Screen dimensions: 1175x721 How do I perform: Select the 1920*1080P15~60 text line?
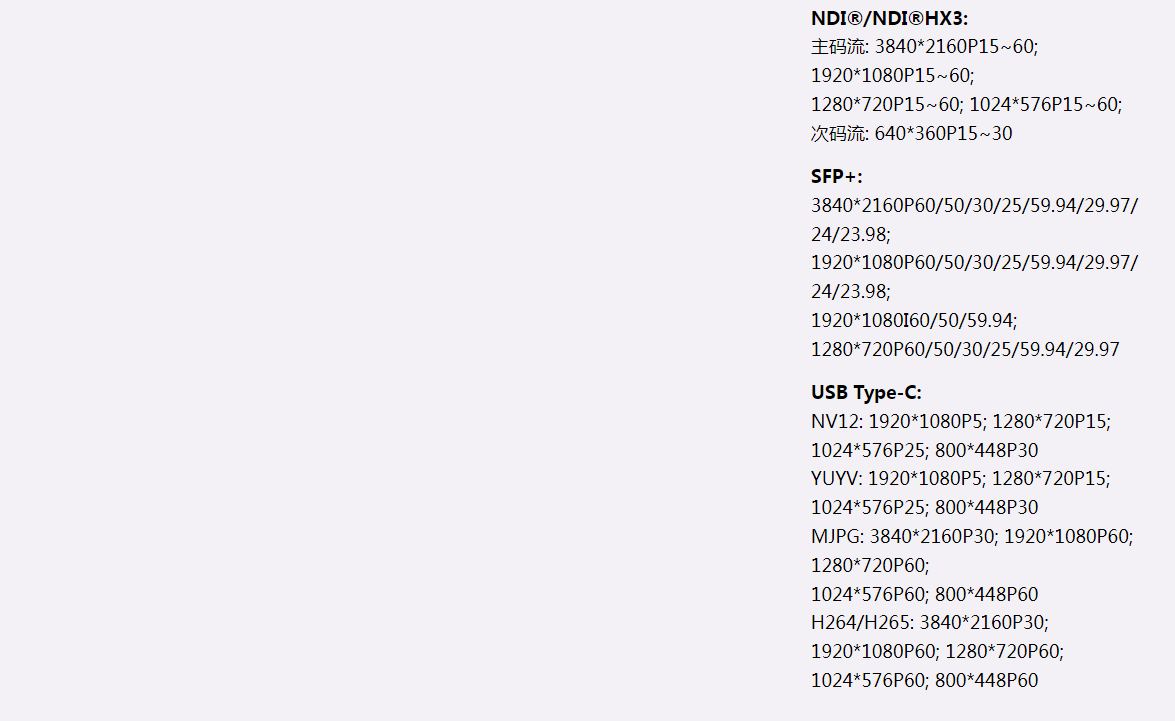coord(892,76)
